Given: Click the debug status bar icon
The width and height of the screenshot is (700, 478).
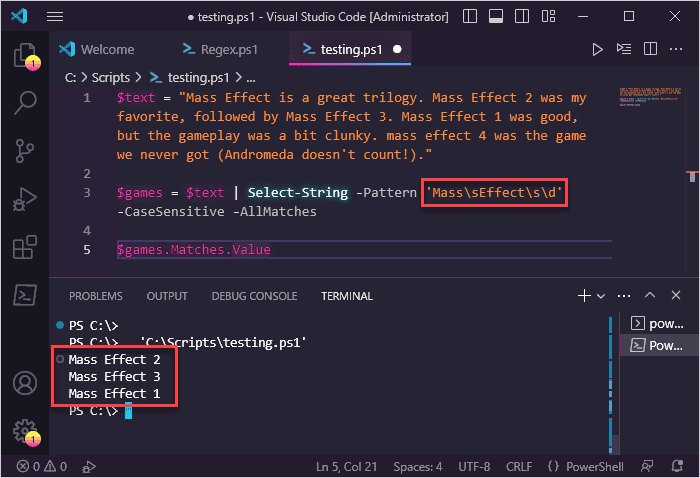Looking at the screenshot, I should pyautogui.click(x=89, y=466).
